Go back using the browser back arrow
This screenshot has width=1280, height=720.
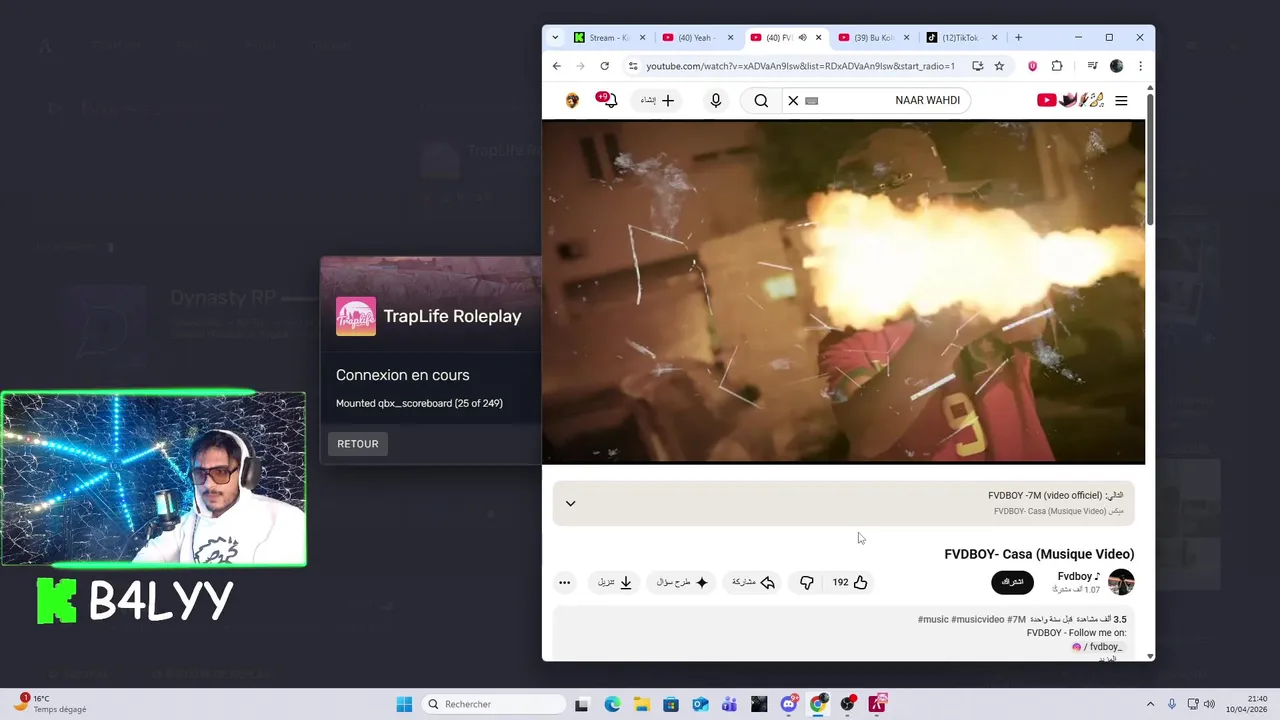557,66
